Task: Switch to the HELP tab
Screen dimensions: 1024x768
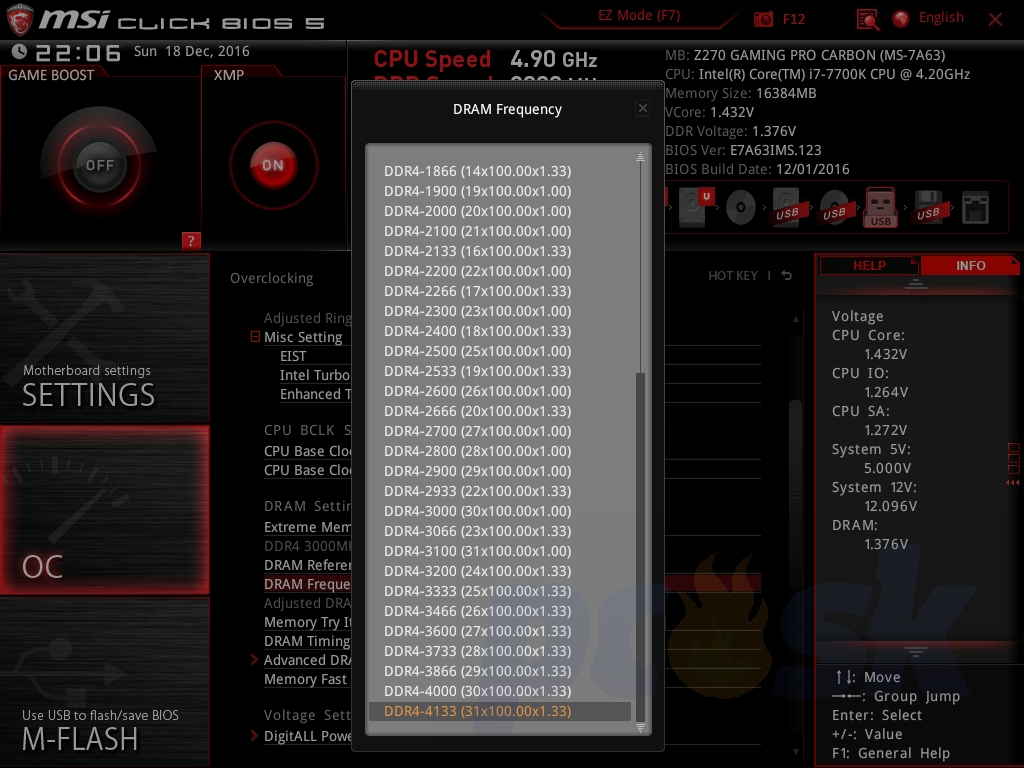Action: (869, 266)
